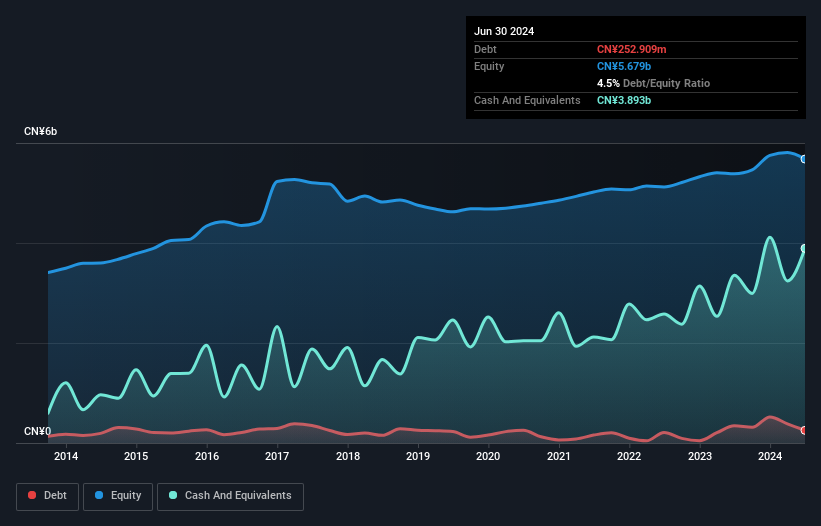Click the 2019 x-axis label

click(418, 456)
